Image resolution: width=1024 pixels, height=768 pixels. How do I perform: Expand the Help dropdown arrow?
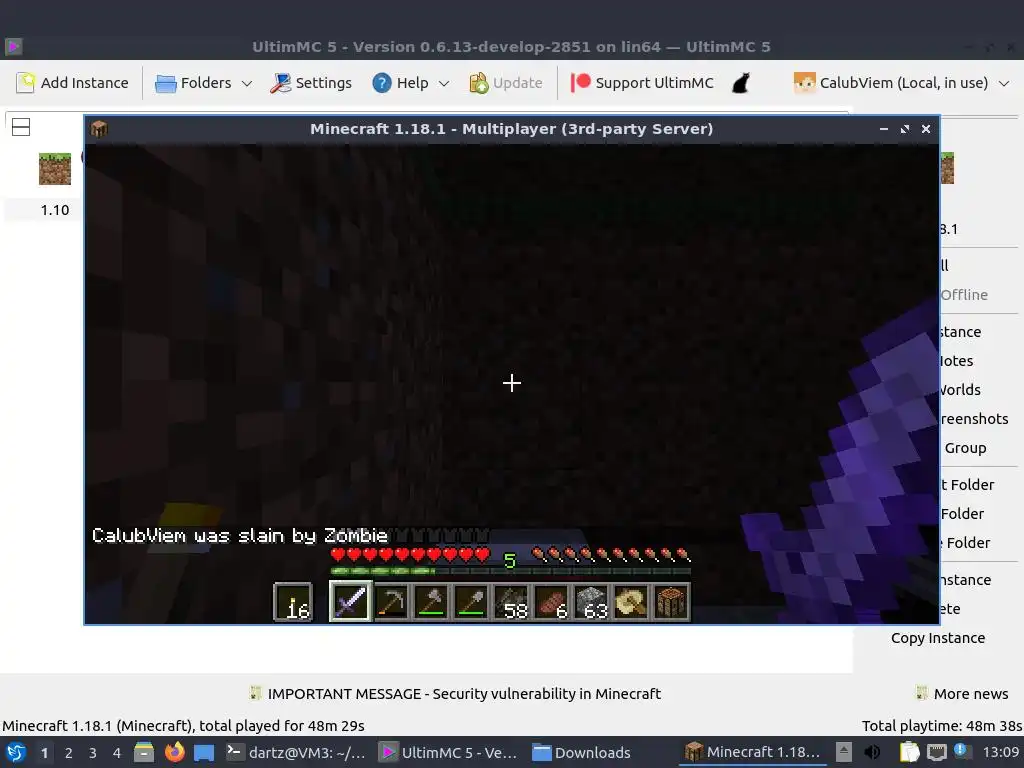[x=444, y=84]
